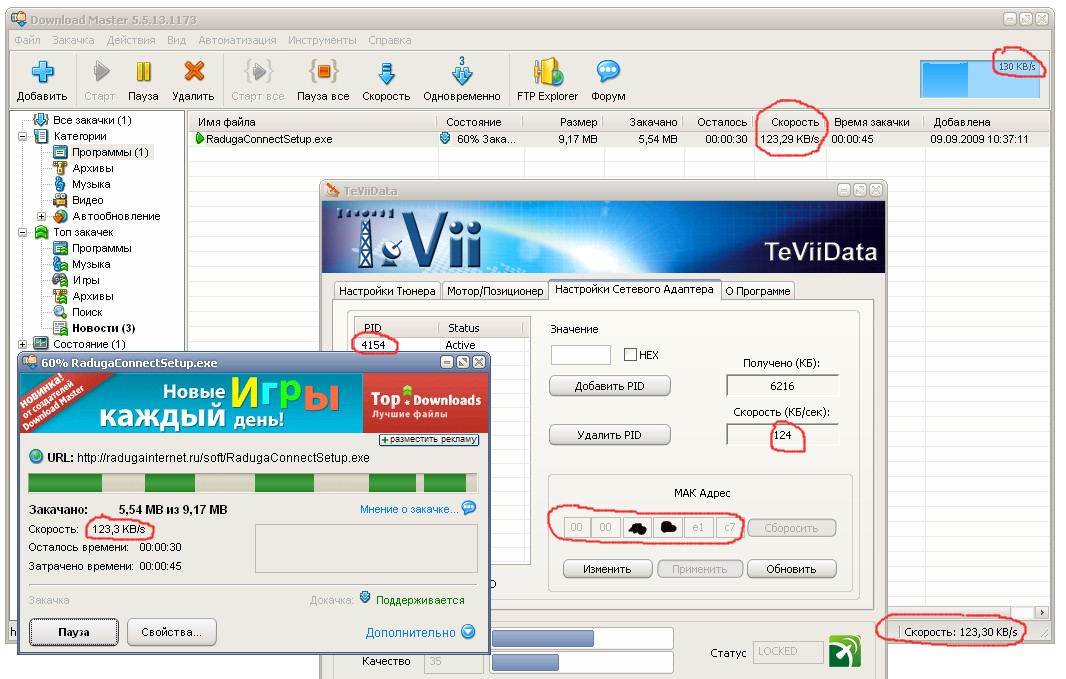Image resolution: width=1066 pixels, height=679 pixels.
Task: Click the Изменить button
Action: click(607, 569)
